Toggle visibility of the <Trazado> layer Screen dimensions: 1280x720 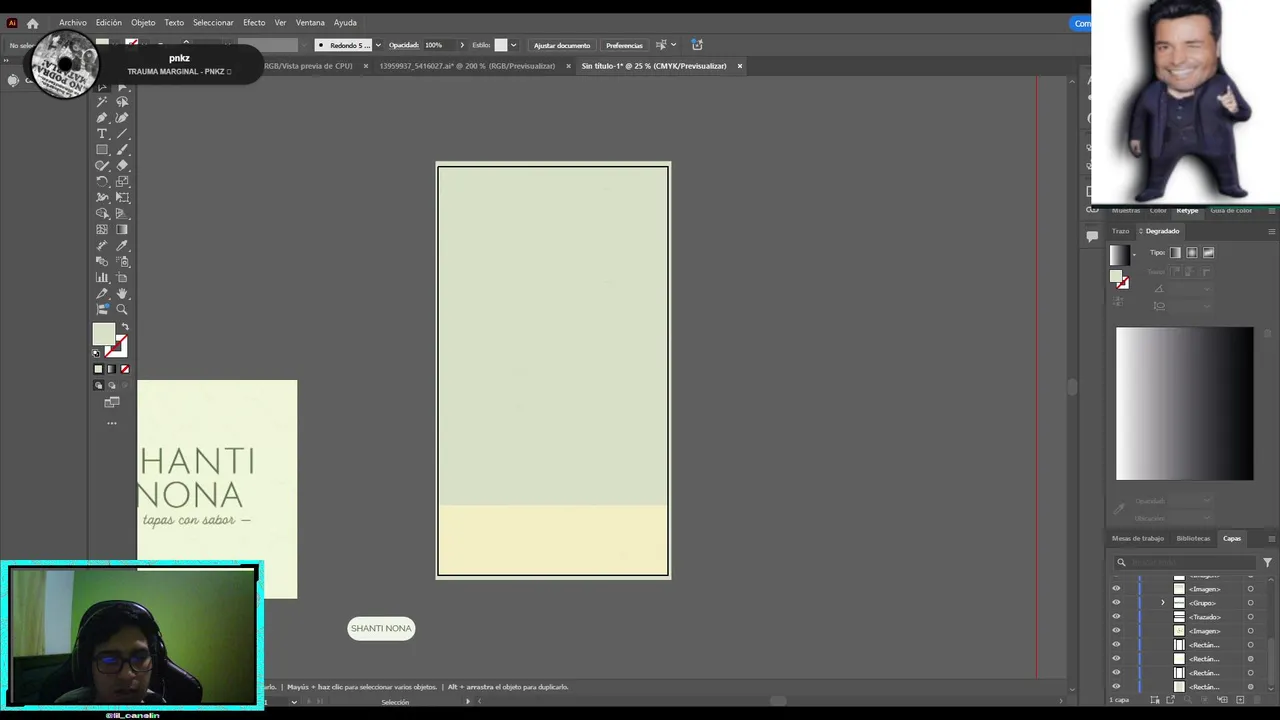pyautogui.click(x=1116, y=617)
